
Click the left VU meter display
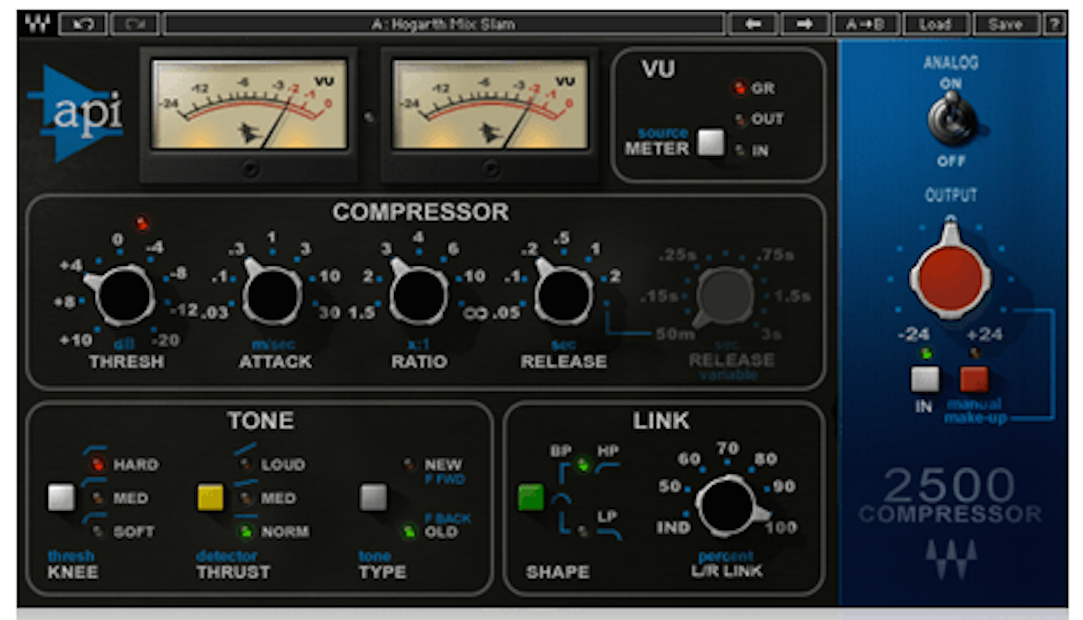pos(249,104)
